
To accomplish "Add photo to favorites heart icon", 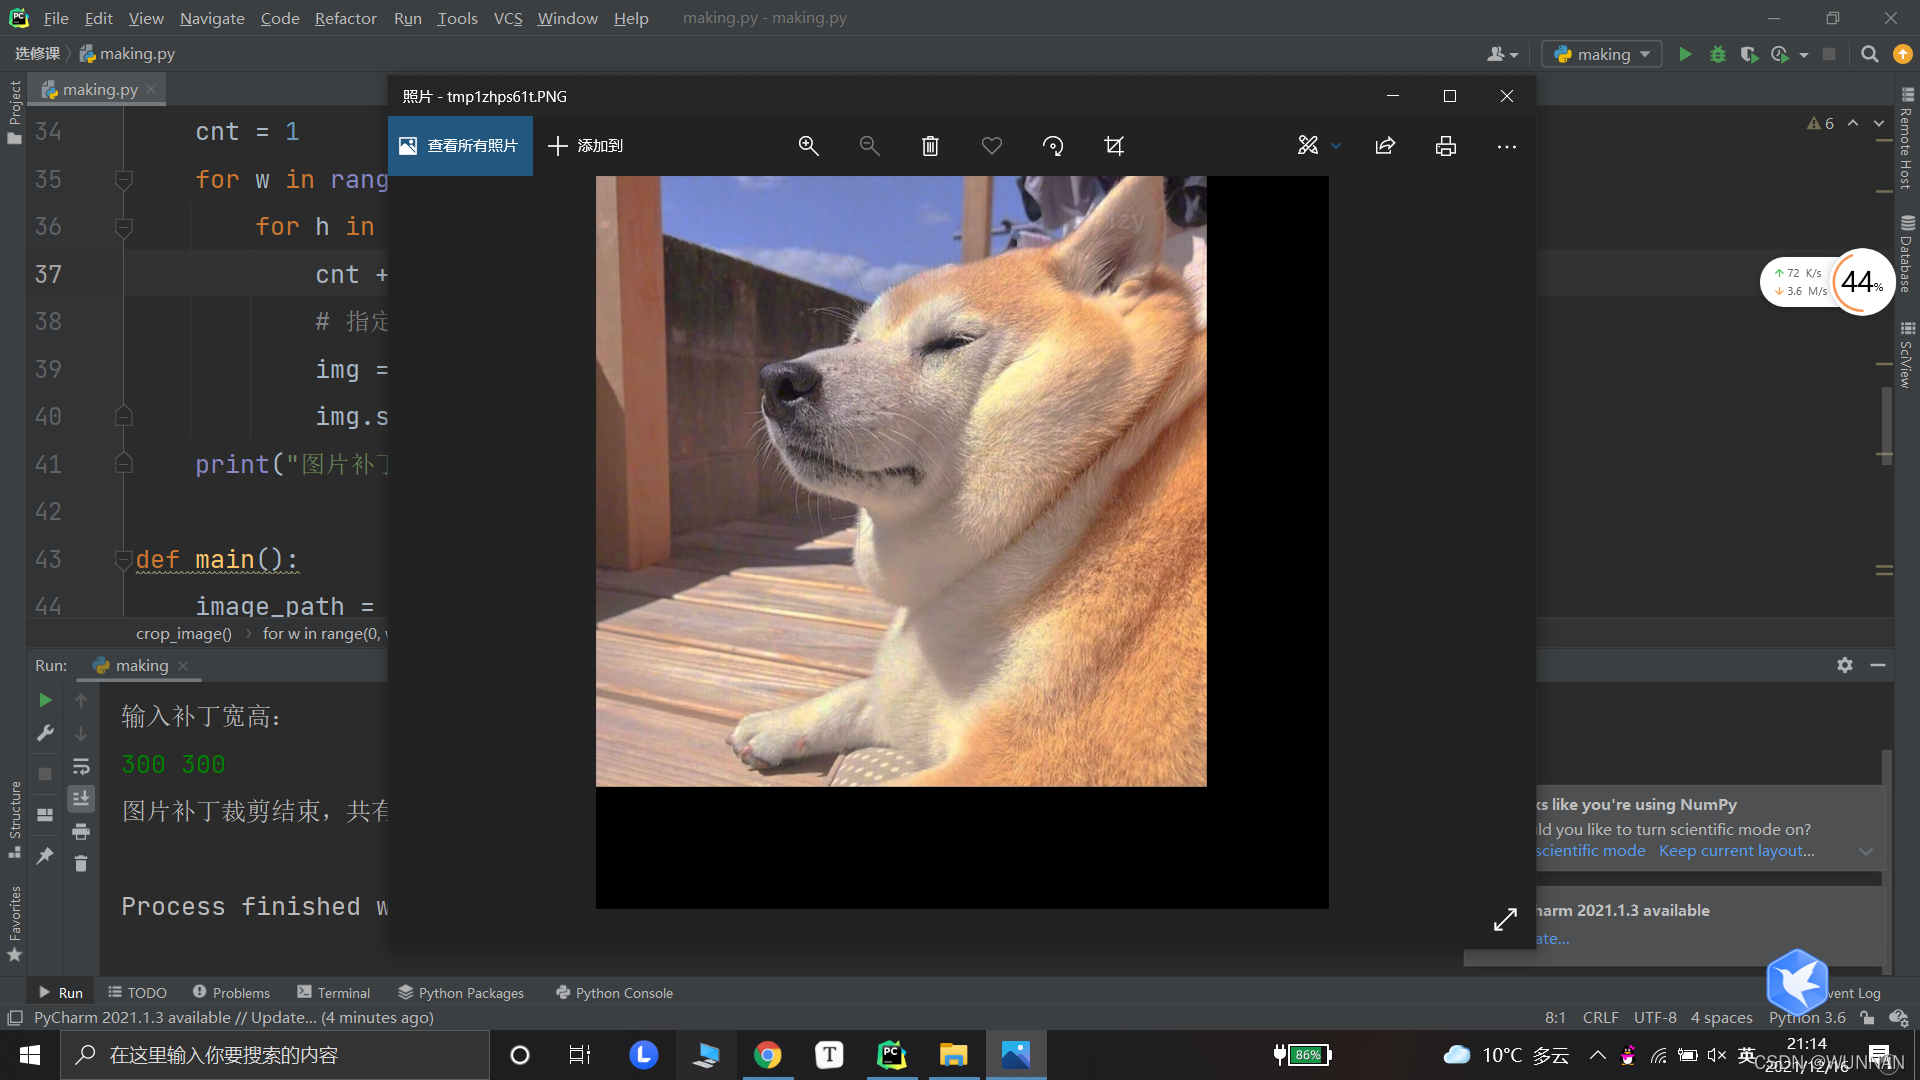I will click(x=991, y=146).
